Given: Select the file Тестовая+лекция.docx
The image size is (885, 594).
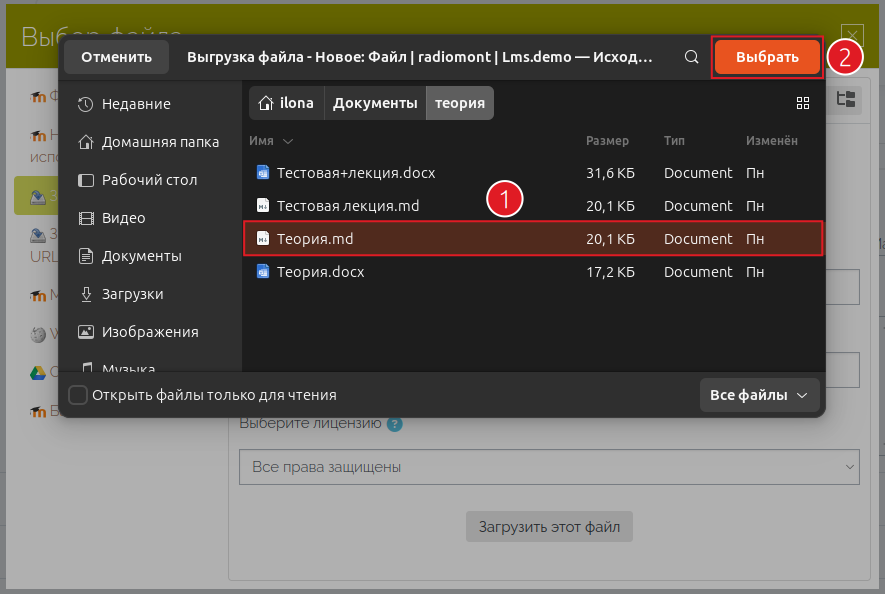Looking at the screenshot, I should (356, 173).
